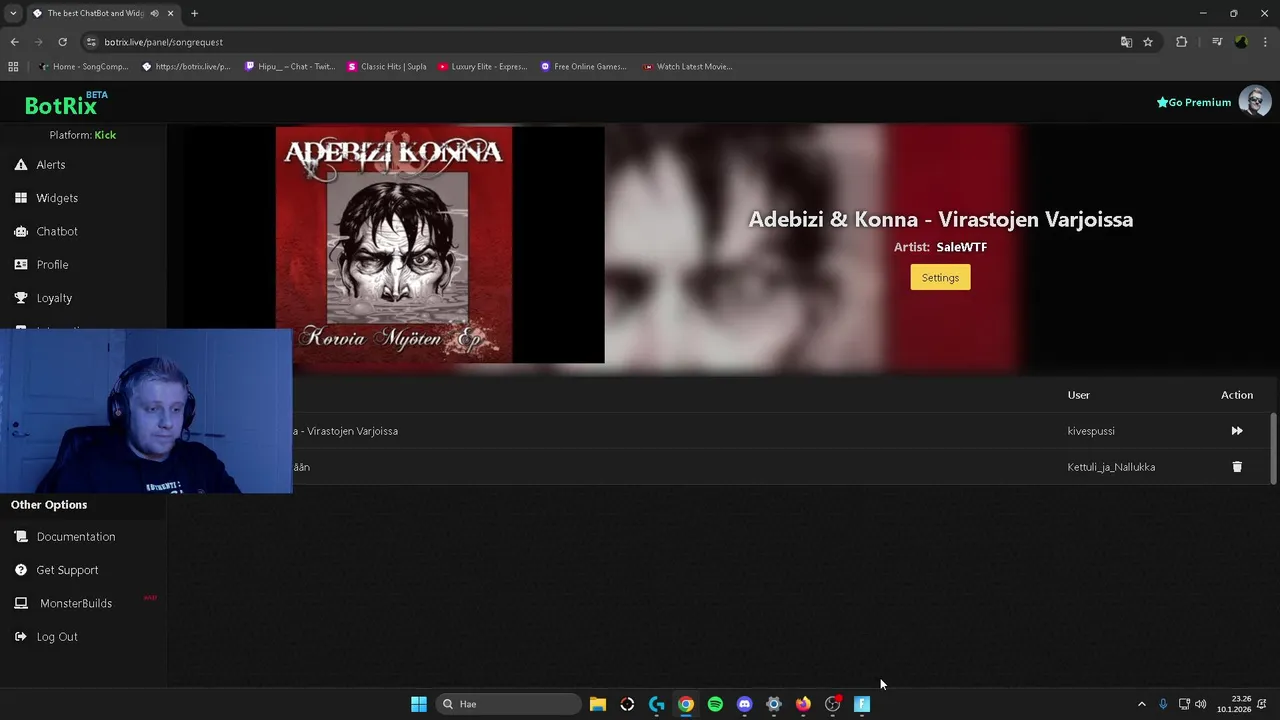Select the Virastojen Varjoissa song row
1280x720 pixels.
coord(722,431)
